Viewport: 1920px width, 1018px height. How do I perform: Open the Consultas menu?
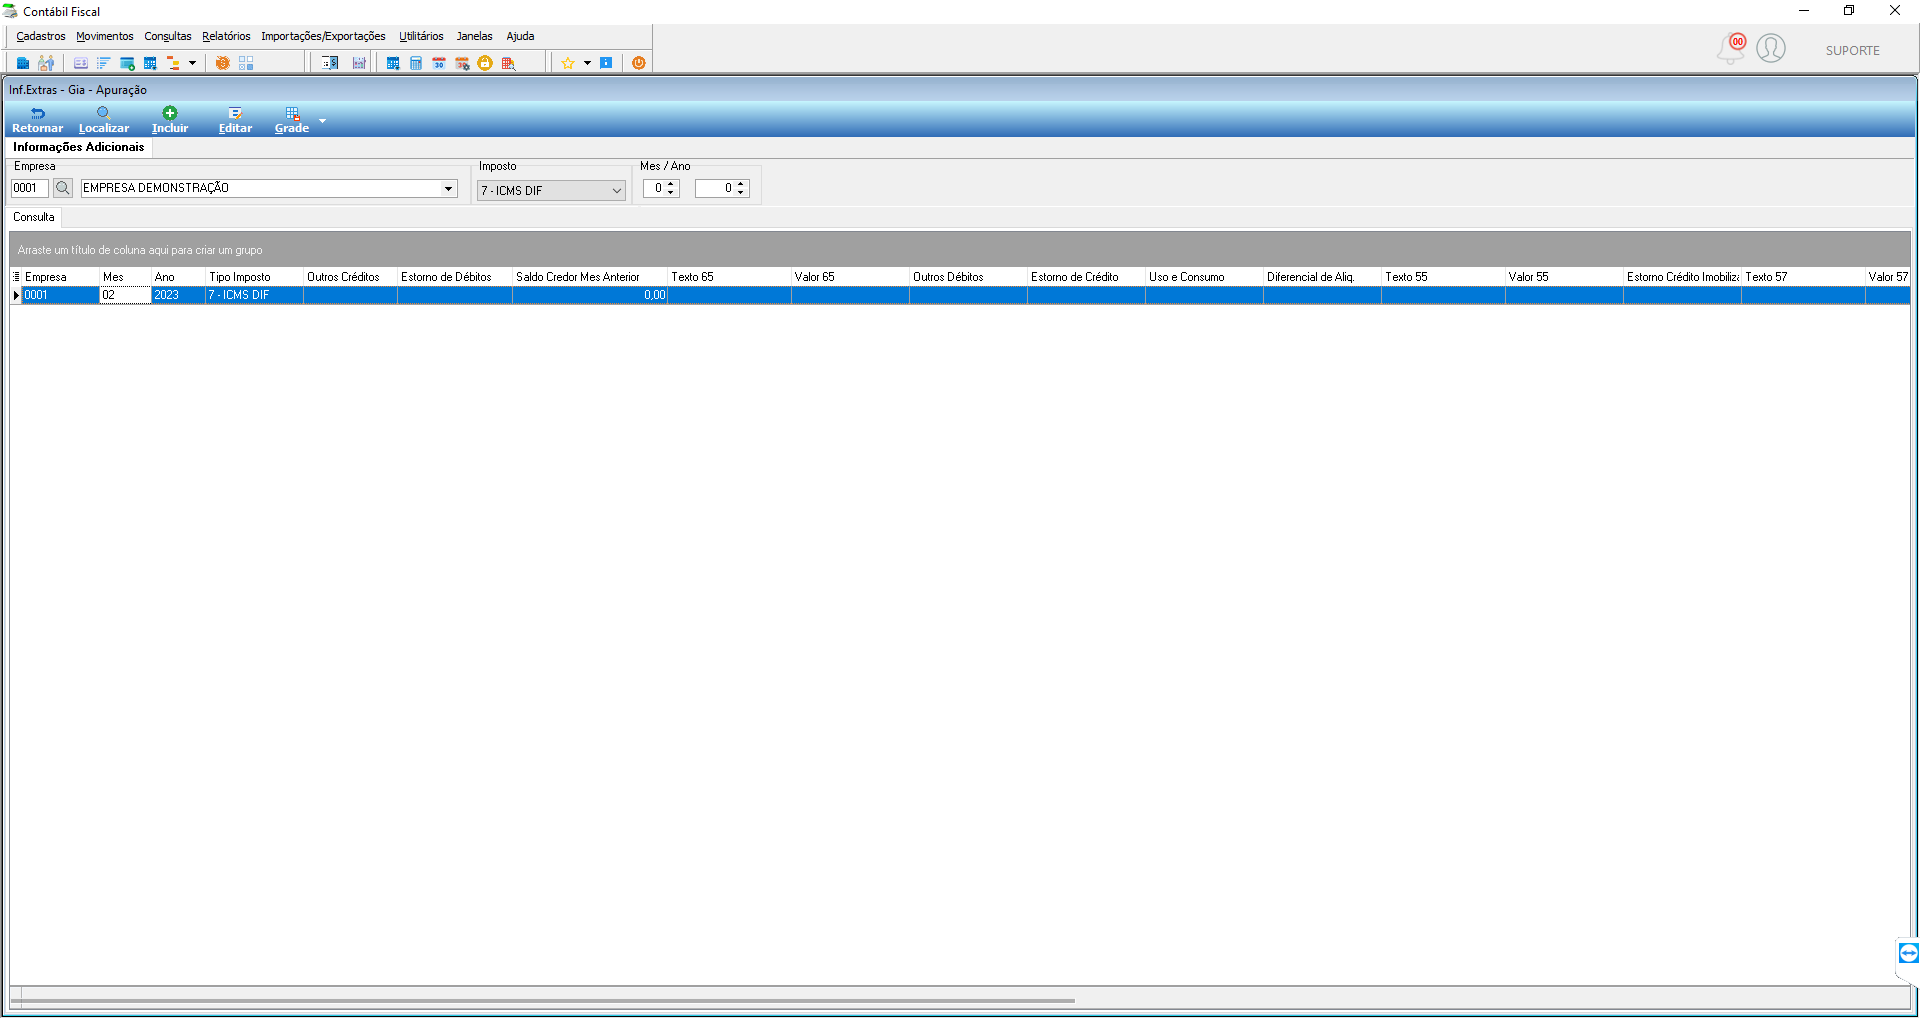click(x=168, y=36)
